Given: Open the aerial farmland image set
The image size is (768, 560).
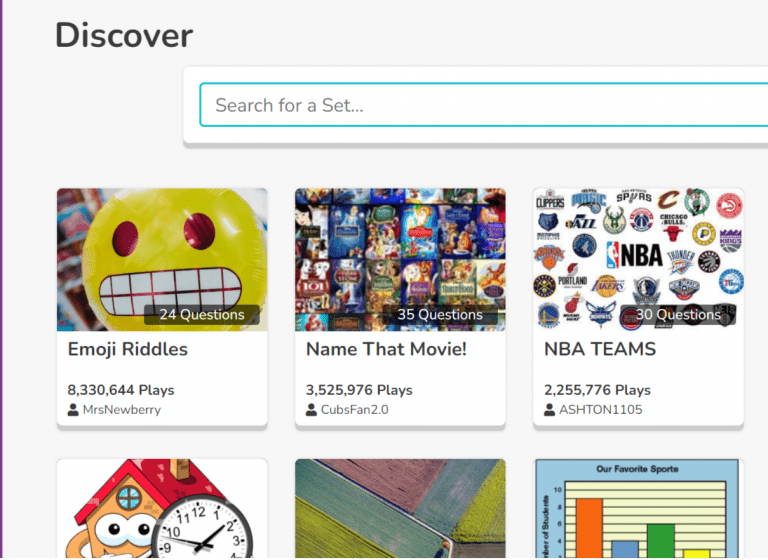Looking at the screenshot, I should [x=400, y=510].
